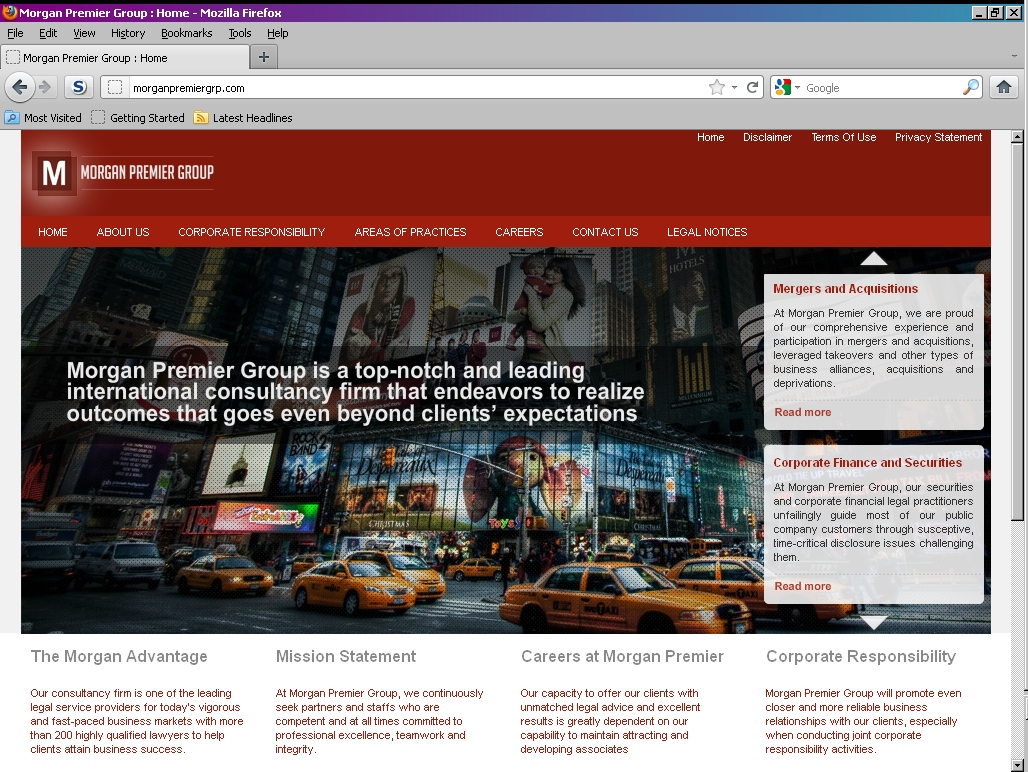Click Read more under Corporate Finance and Securities
The image size is (1028, 772).
802,587
